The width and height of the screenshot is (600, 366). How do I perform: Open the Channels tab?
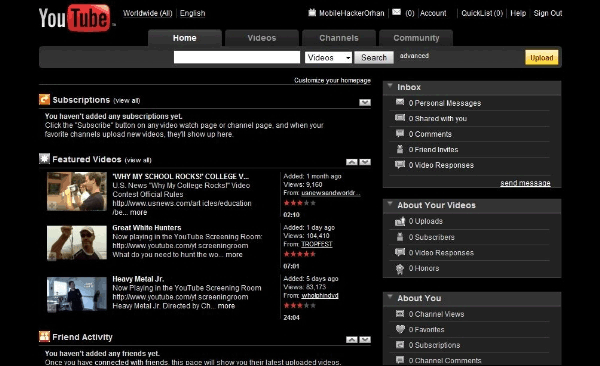(x=339, y=38)
